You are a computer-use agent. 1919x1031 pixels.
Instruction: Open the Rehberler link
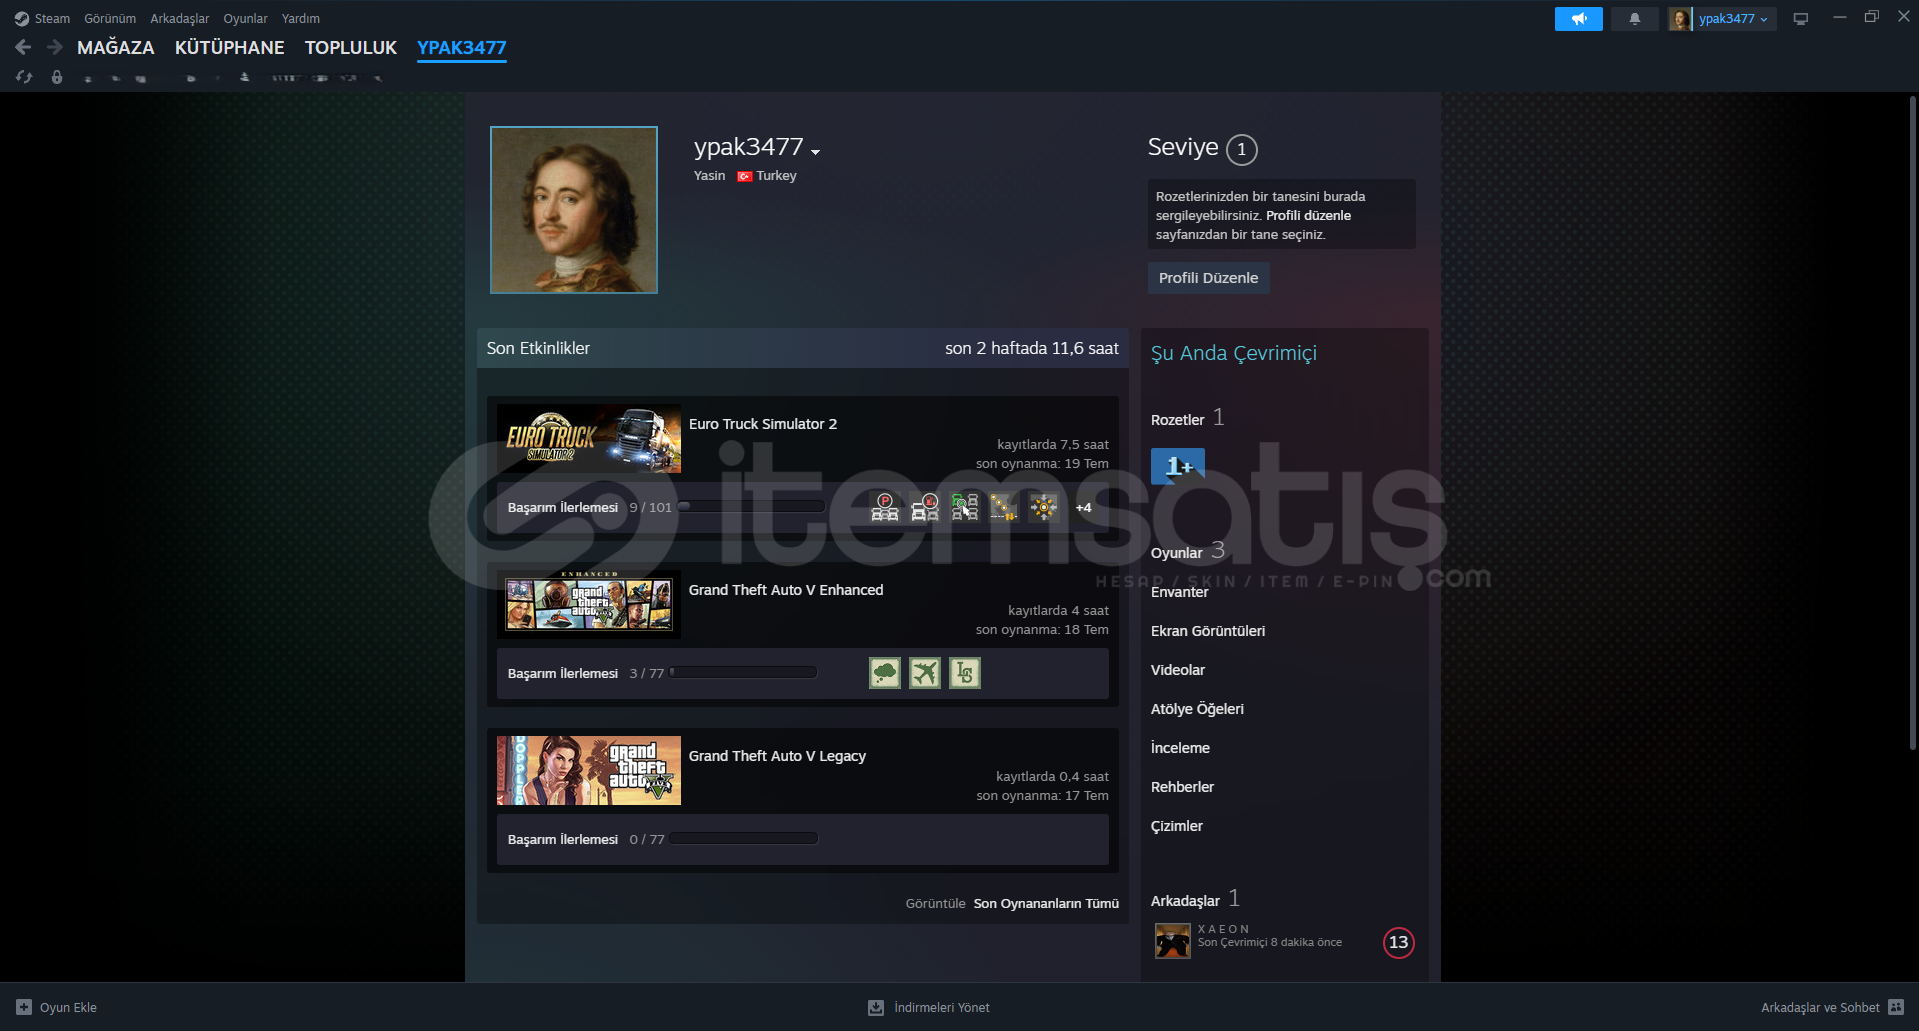coord(1183,787)
